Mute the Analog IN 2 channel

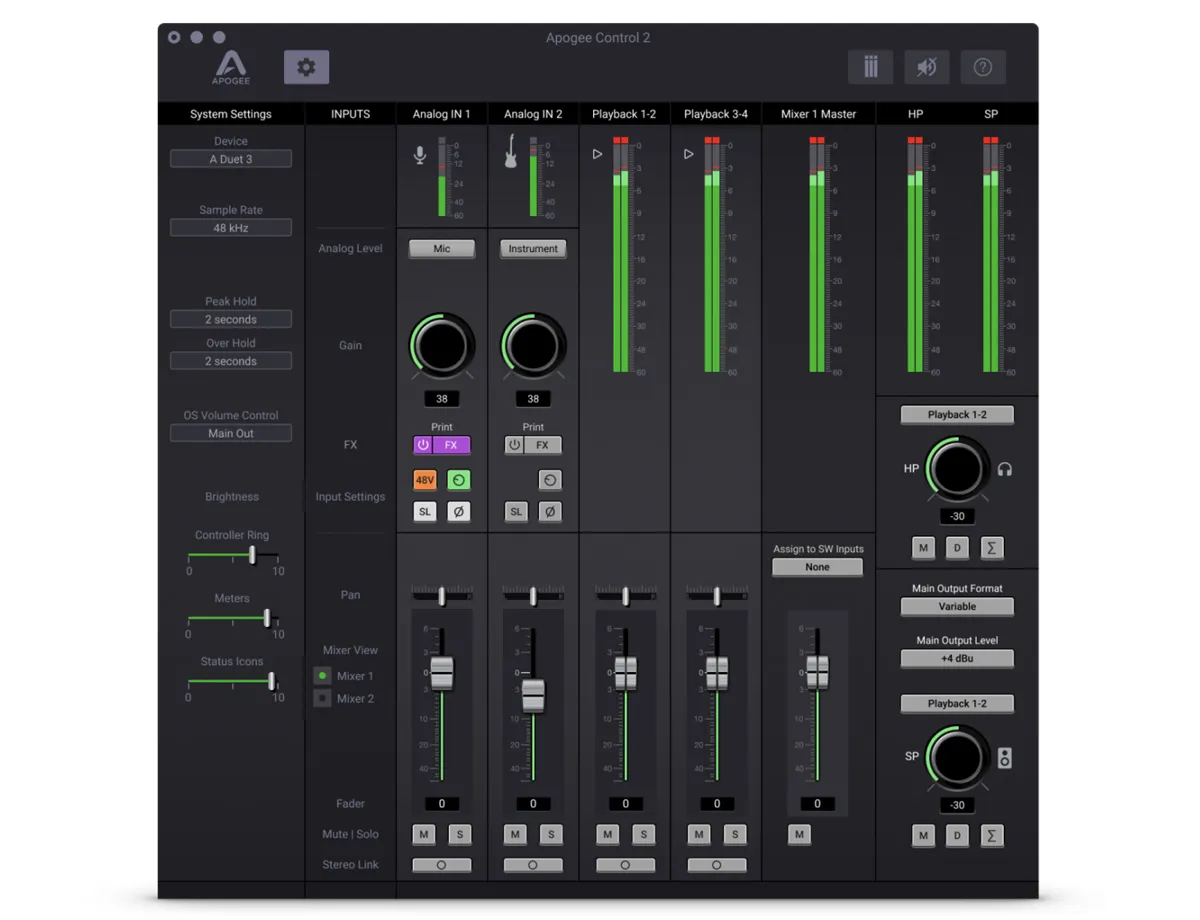(x=515, y=834)
